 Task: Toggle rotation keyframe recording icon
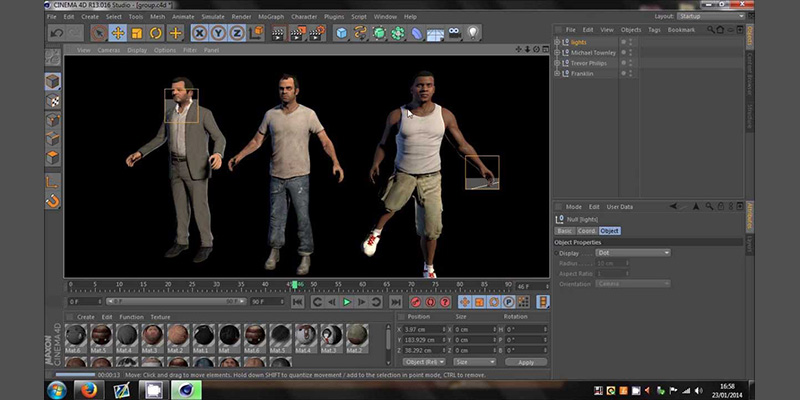tap(494, 302)
